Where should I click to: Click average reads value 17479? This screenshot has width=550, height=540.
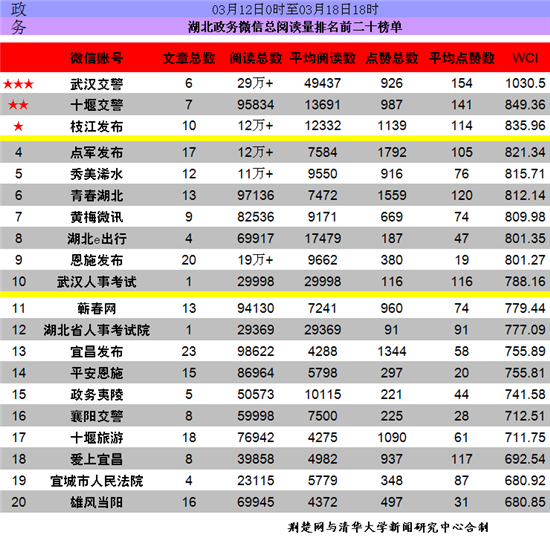pyautogui.click(x=323, y=238)
